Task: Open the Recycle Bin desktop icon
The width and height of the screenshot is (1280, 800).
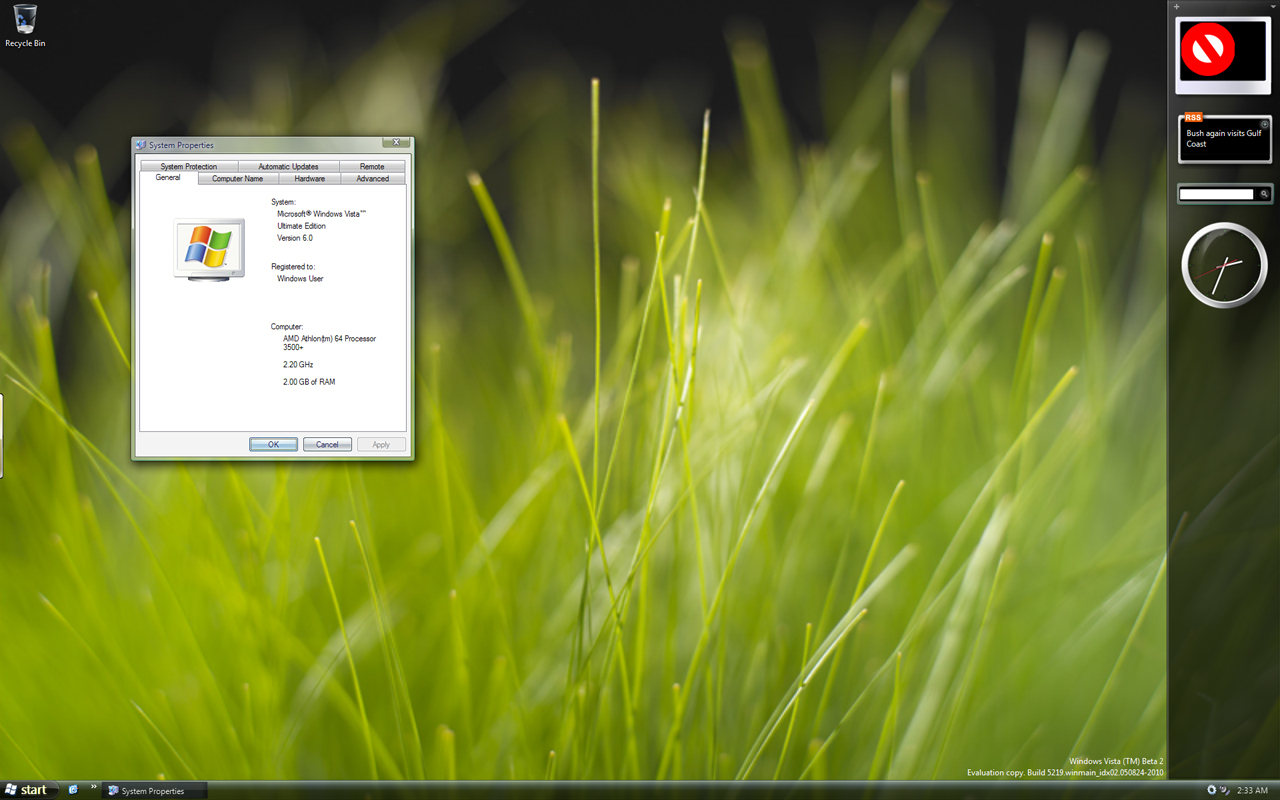Action: 25,24
